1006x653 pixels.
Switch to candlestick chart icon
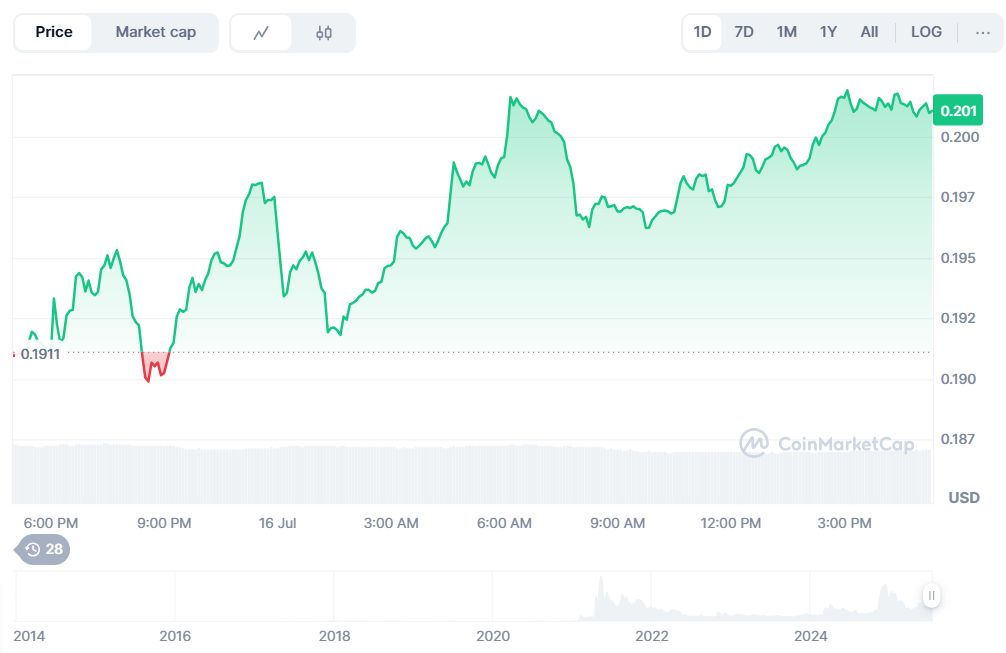(x=323, y=33)
